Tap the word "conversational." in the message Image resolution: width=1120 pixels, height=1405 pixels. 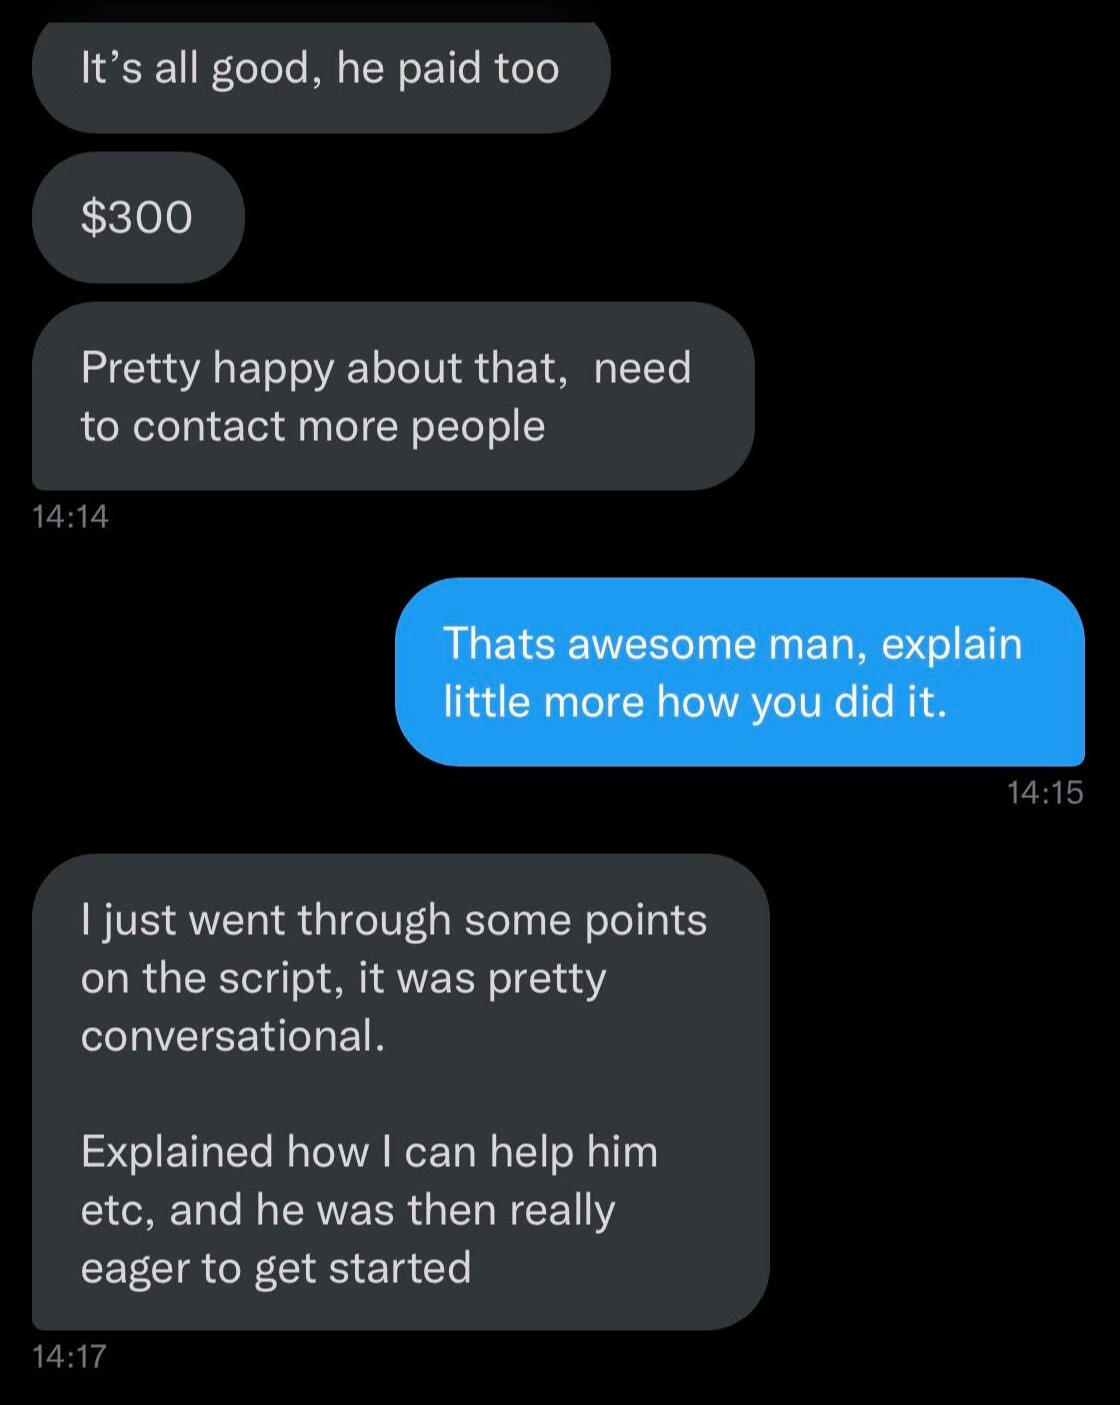click(x=232, y=1035)
